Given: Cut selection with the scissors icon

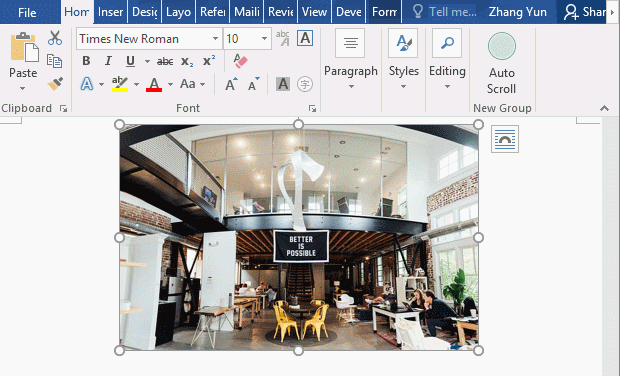Looking at the screenshot, I should click(55, 38).
